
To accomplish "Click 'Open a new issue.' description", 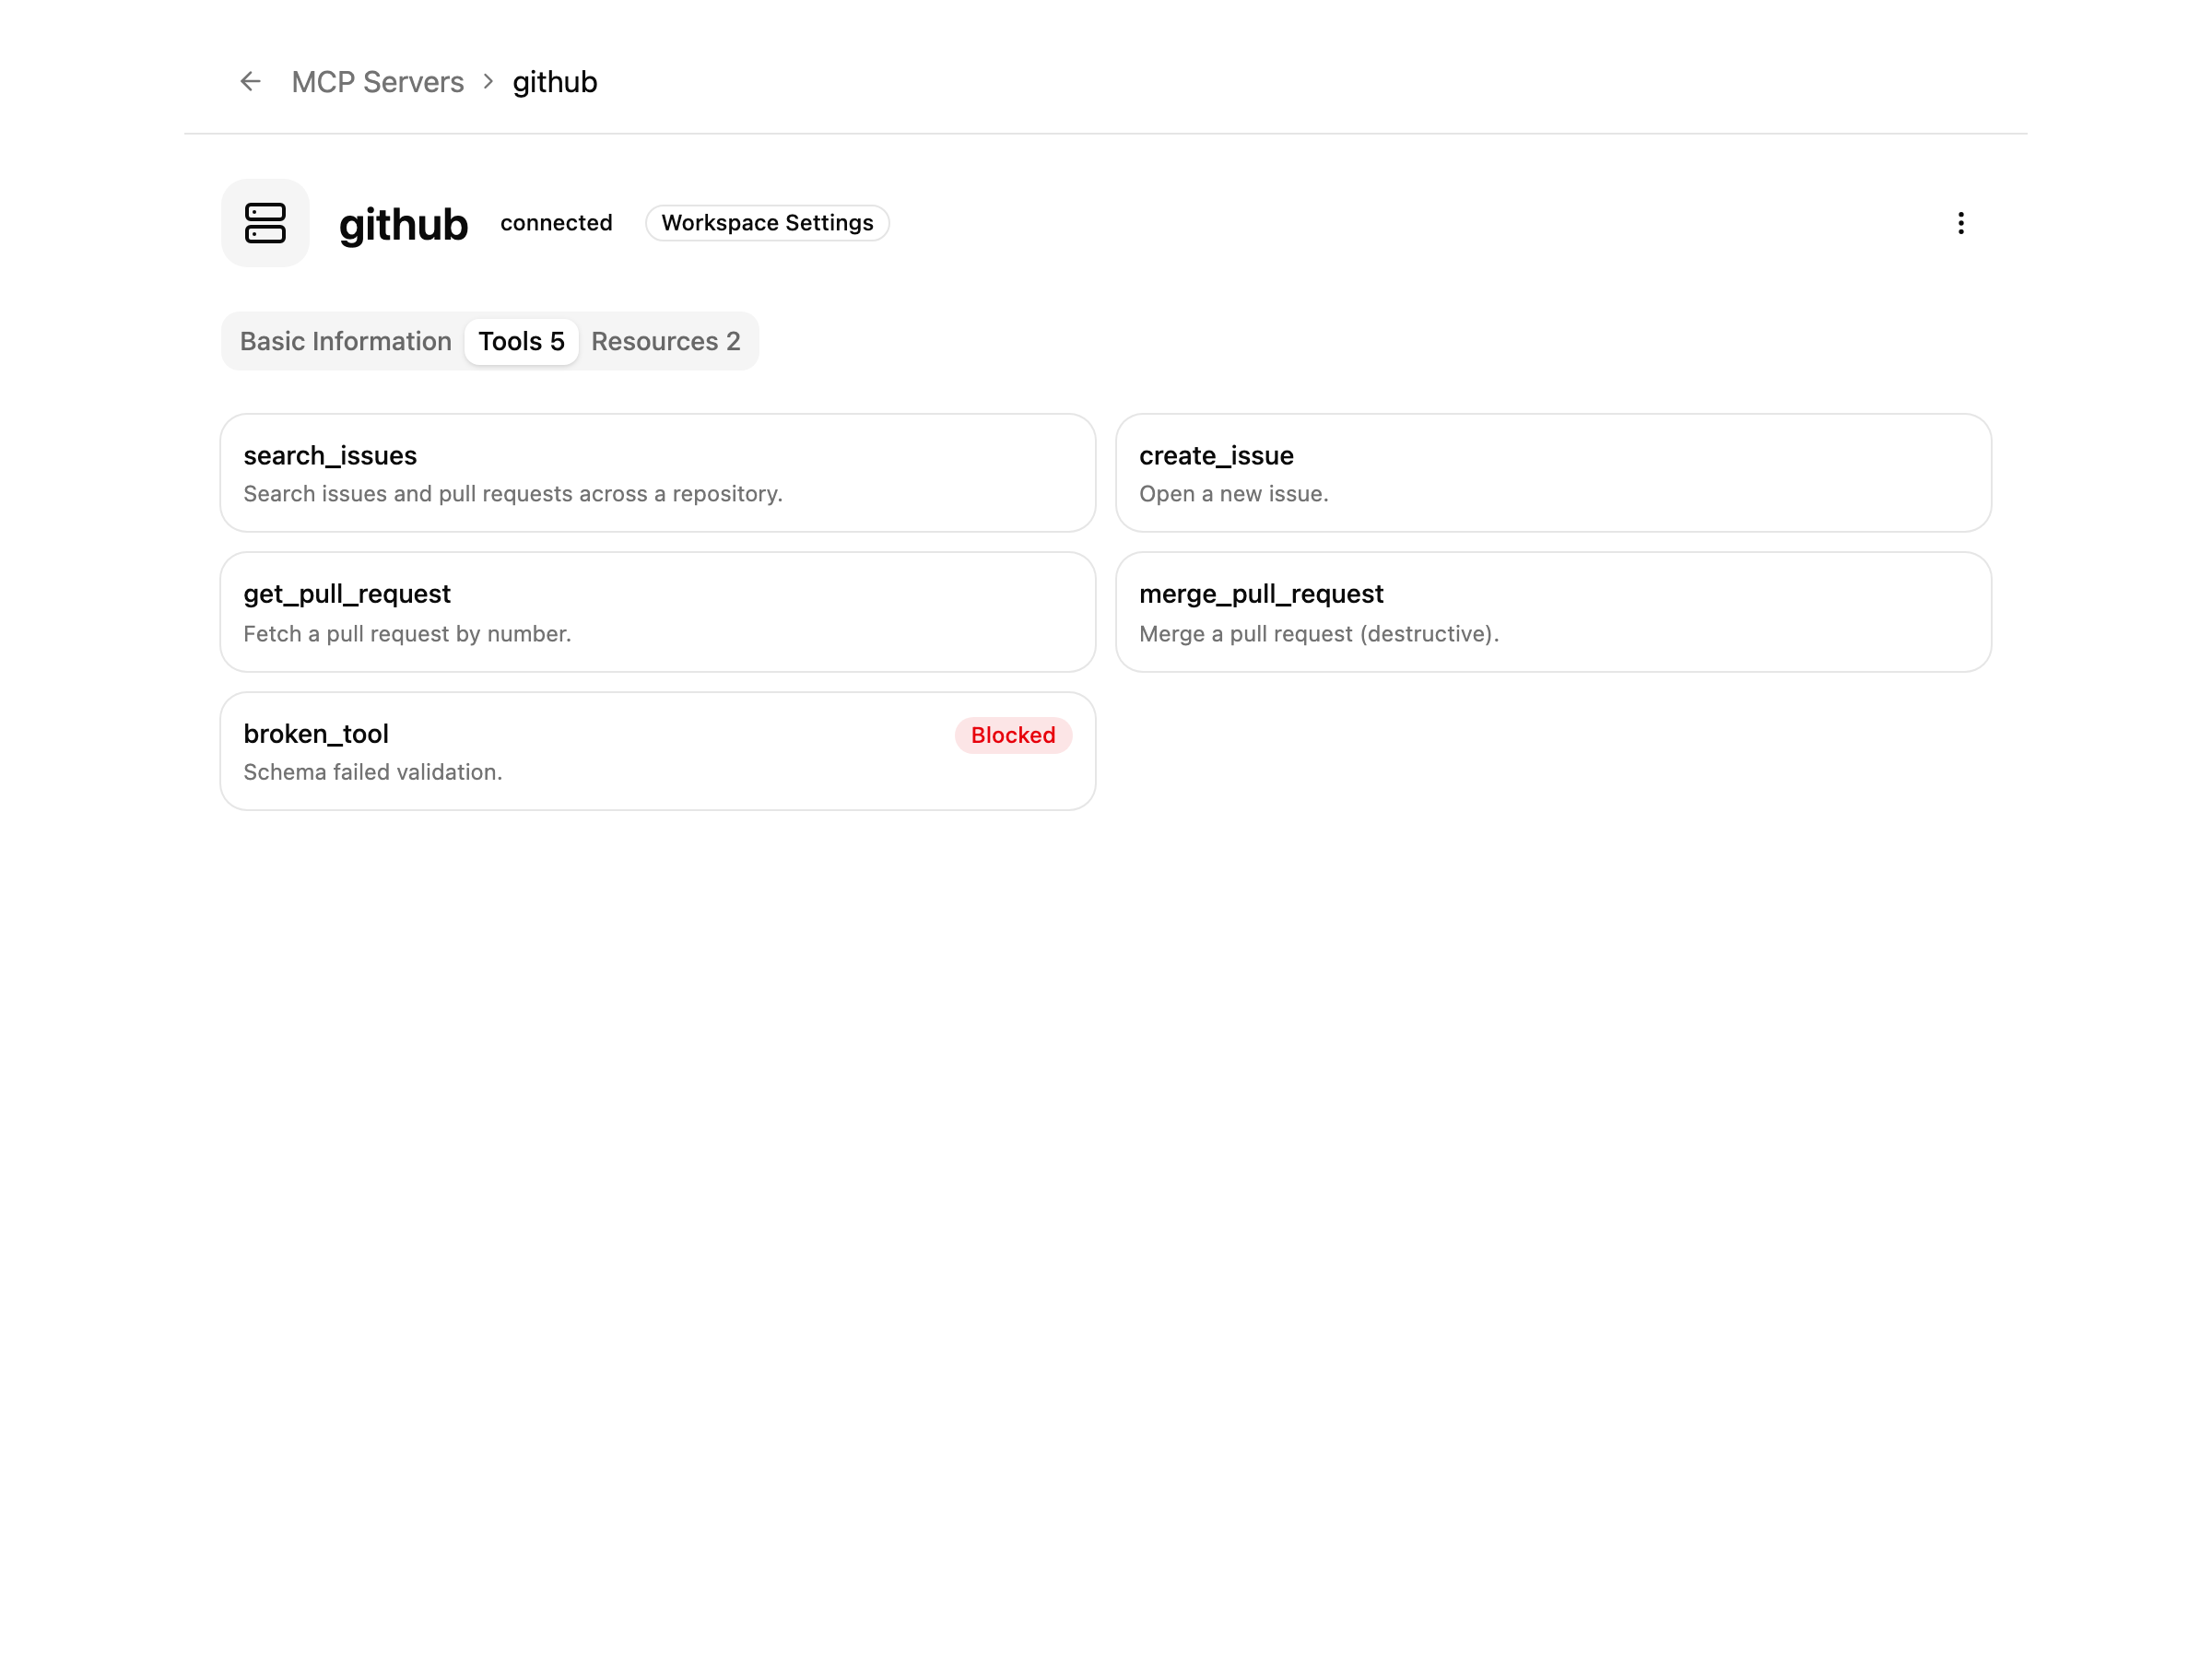I will pos(1233,494).
